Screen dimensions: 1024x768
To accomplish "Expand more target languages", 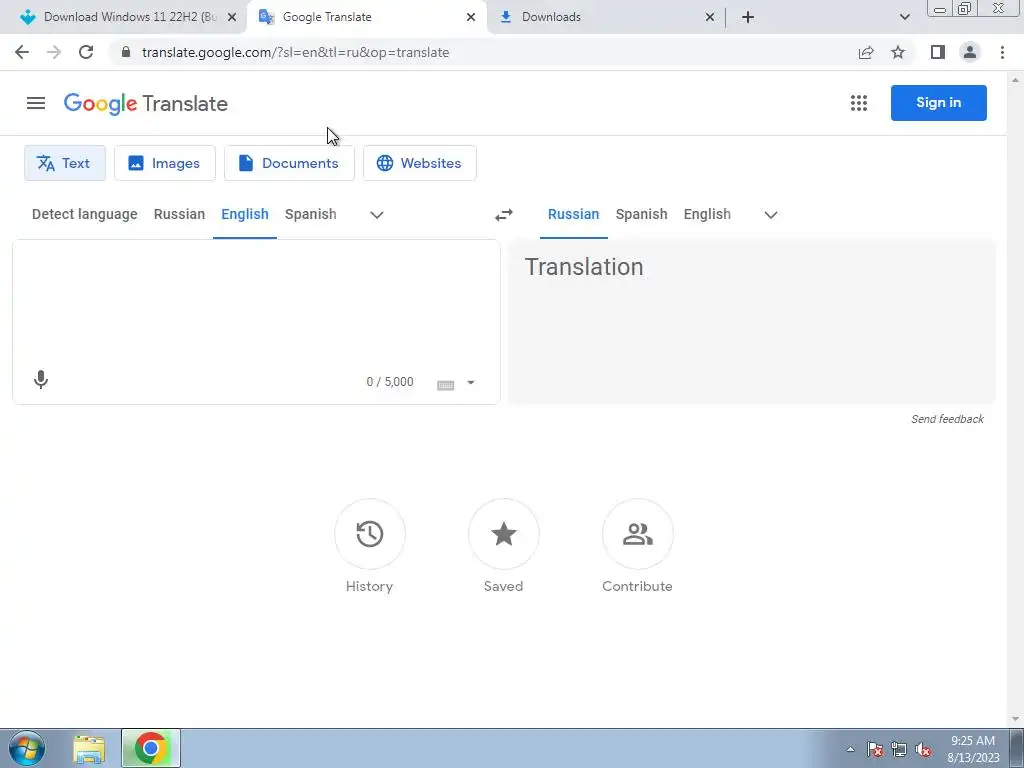I will pos(771,215).
